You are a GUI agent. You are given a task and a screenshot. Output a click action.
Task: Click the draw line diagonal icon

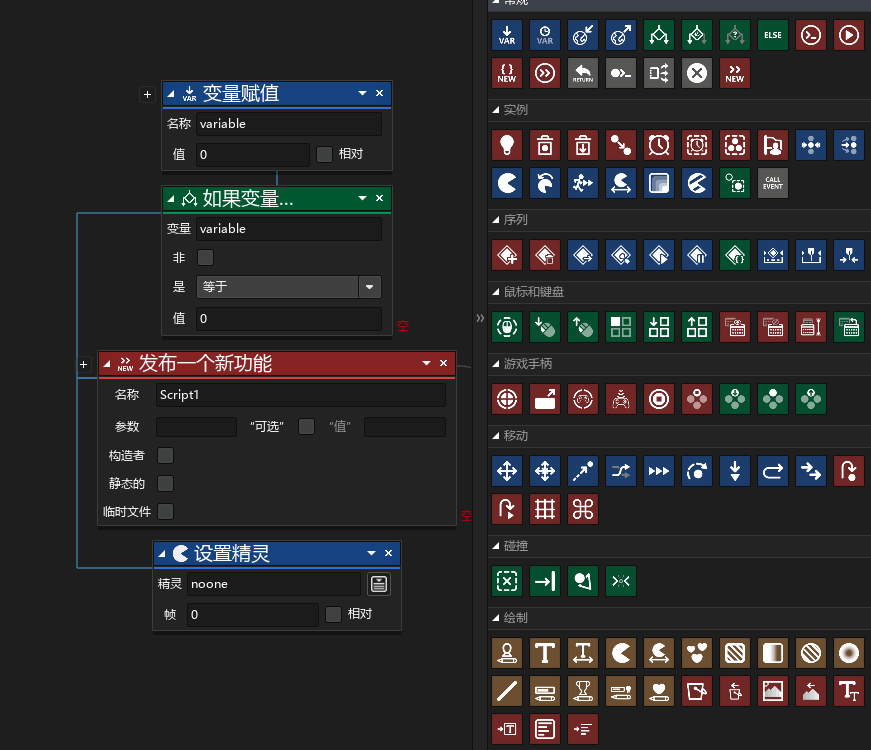(507, 691)
